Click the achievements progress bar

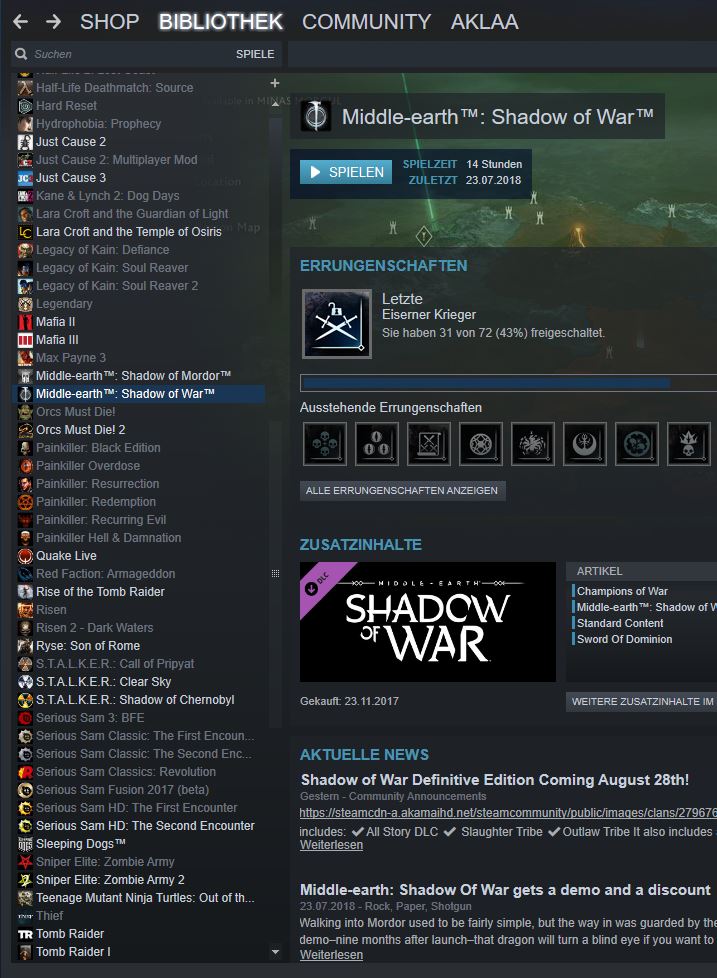click(508, 383)
